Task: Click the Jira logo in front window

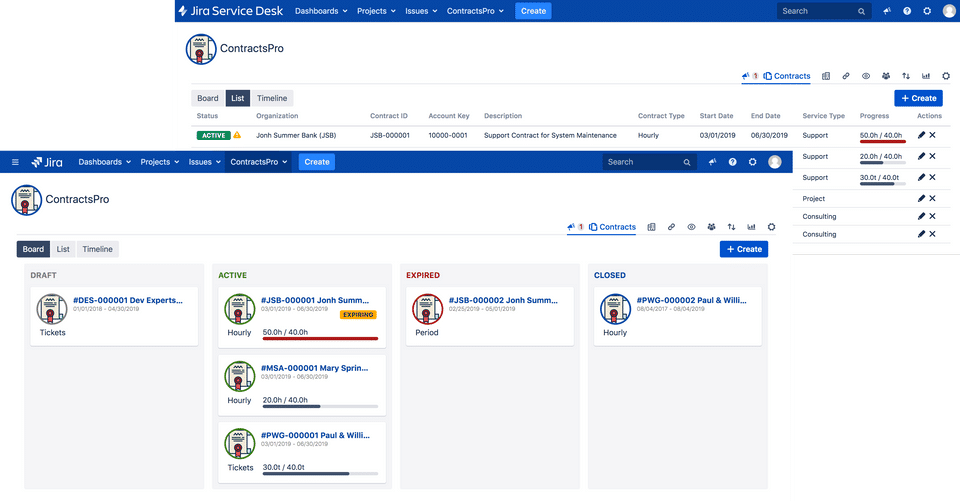Action: [47, 162]
